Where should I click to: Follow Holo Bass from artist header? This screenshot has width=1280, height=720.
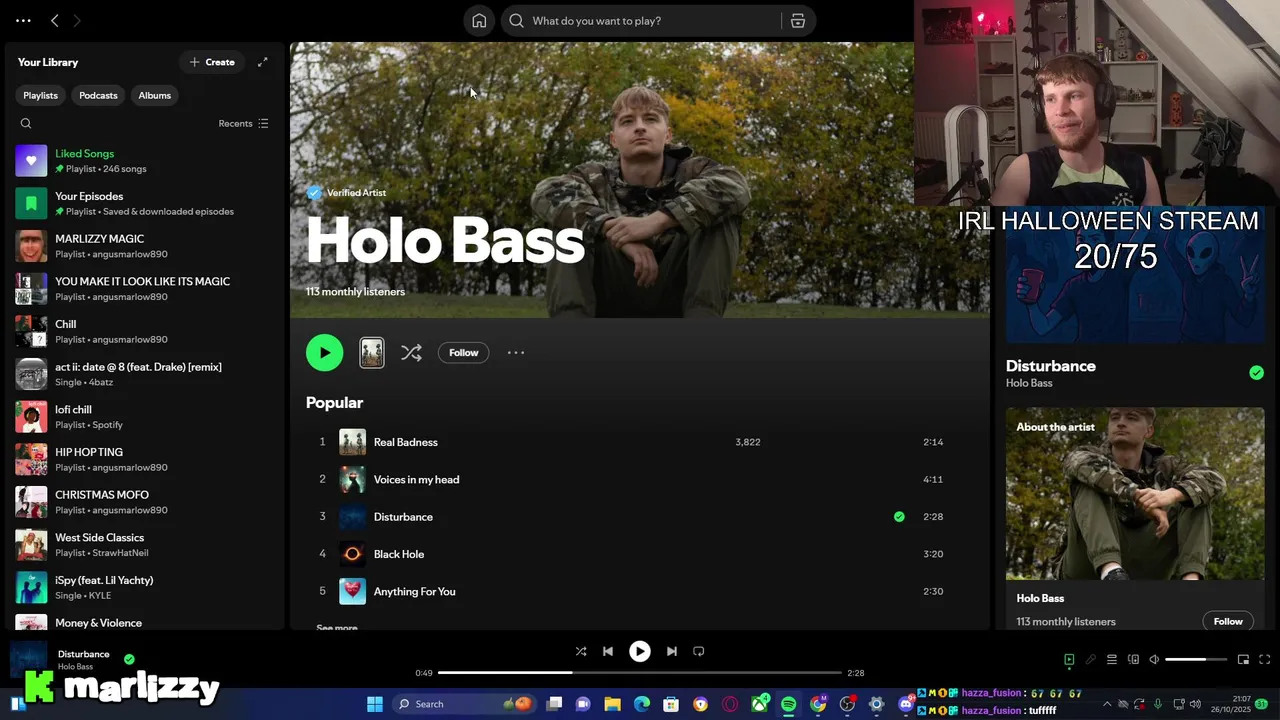tap(463, 352)
